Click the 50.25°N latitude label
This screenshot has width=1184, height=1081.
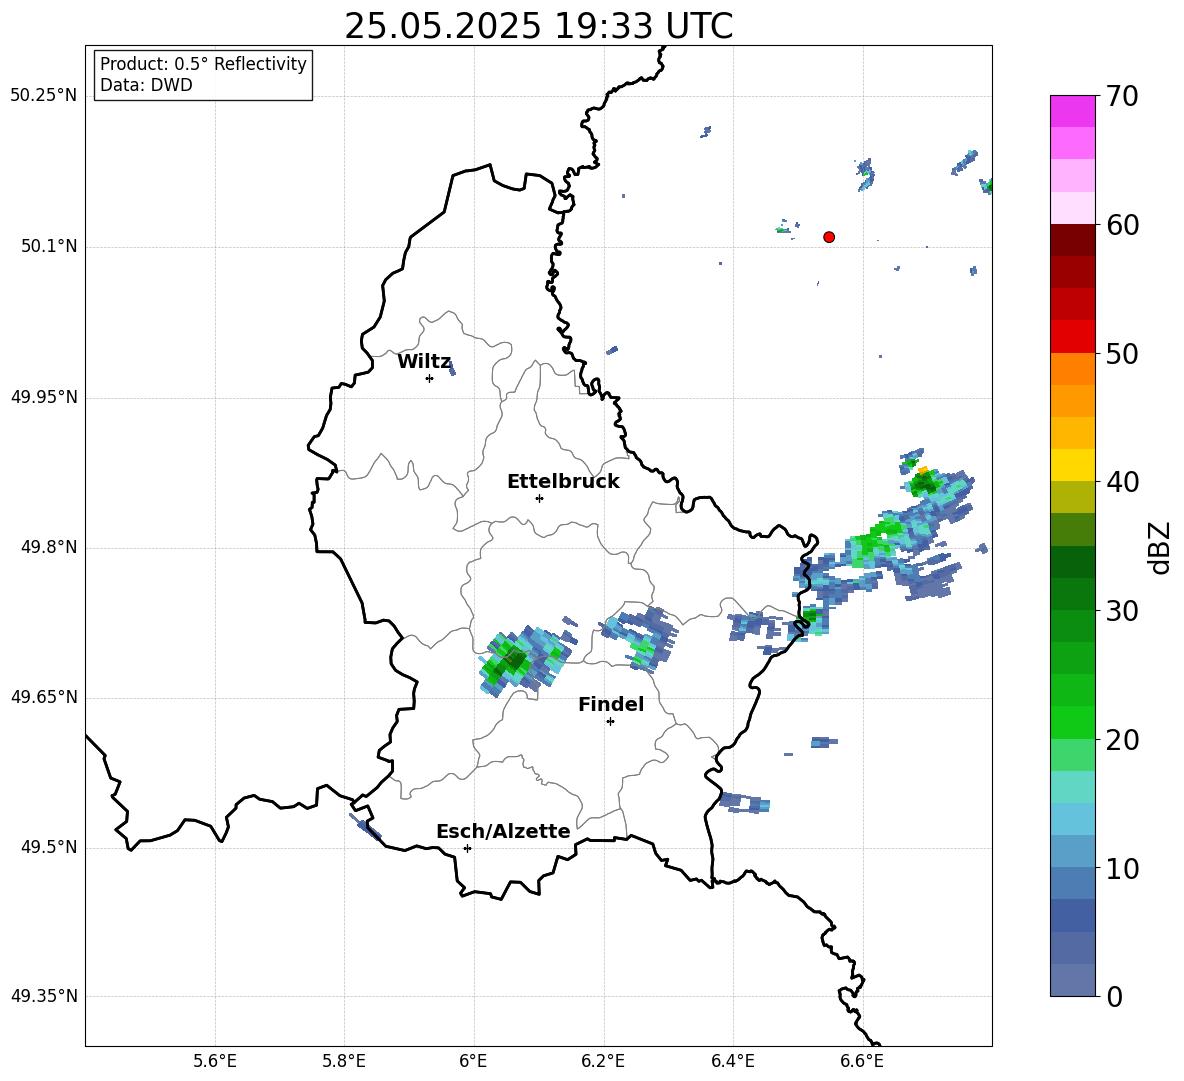tap(44, 96)
